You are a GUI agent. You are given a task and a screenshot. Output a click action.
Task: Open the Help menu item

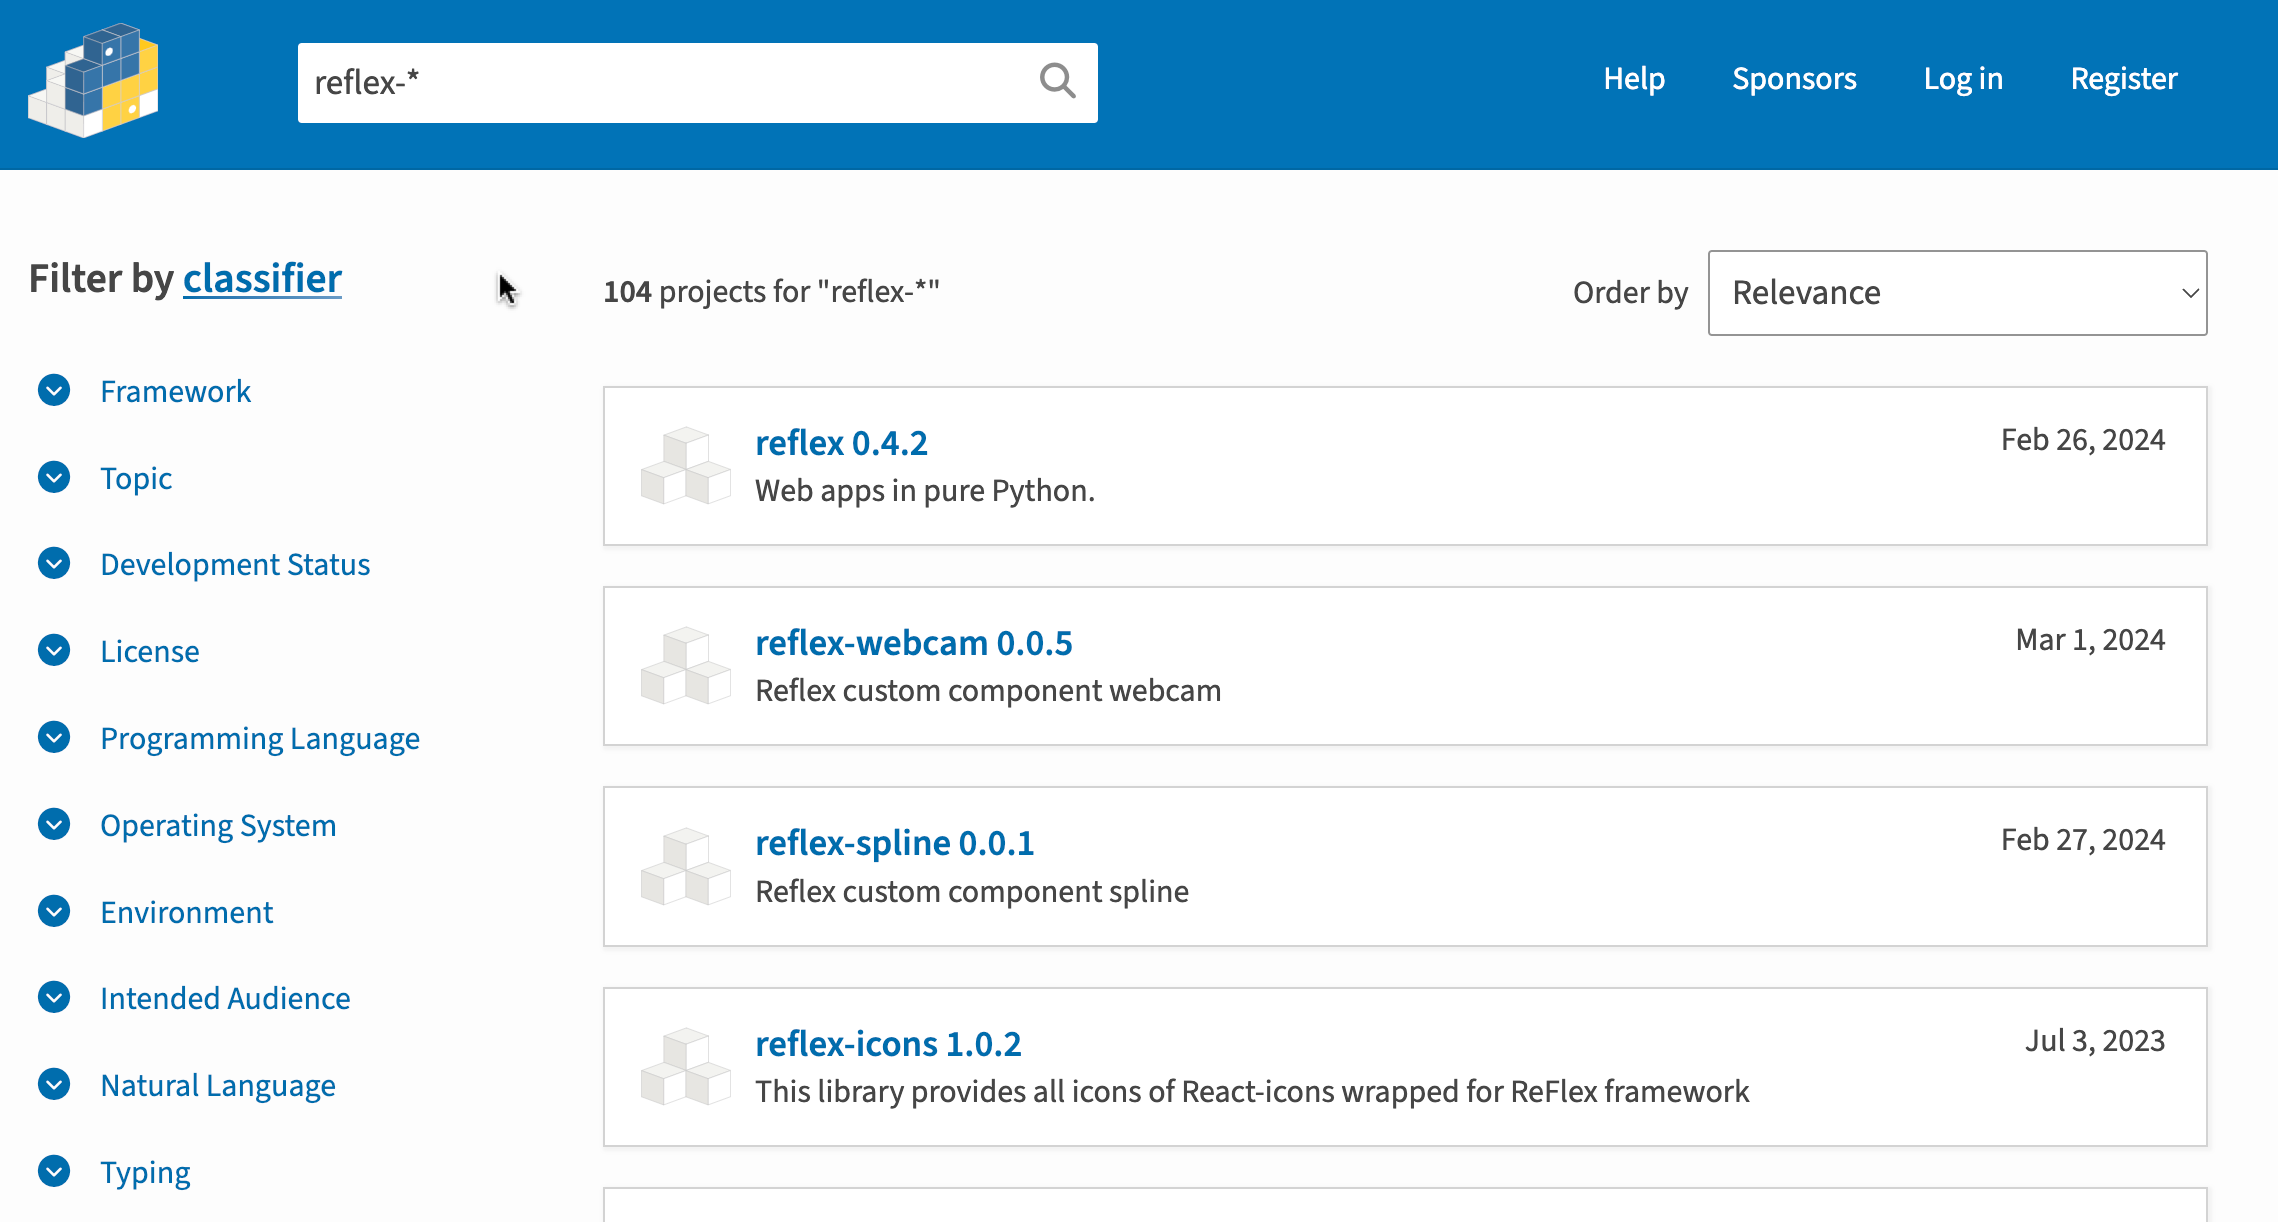click(x=1634, y=79)
